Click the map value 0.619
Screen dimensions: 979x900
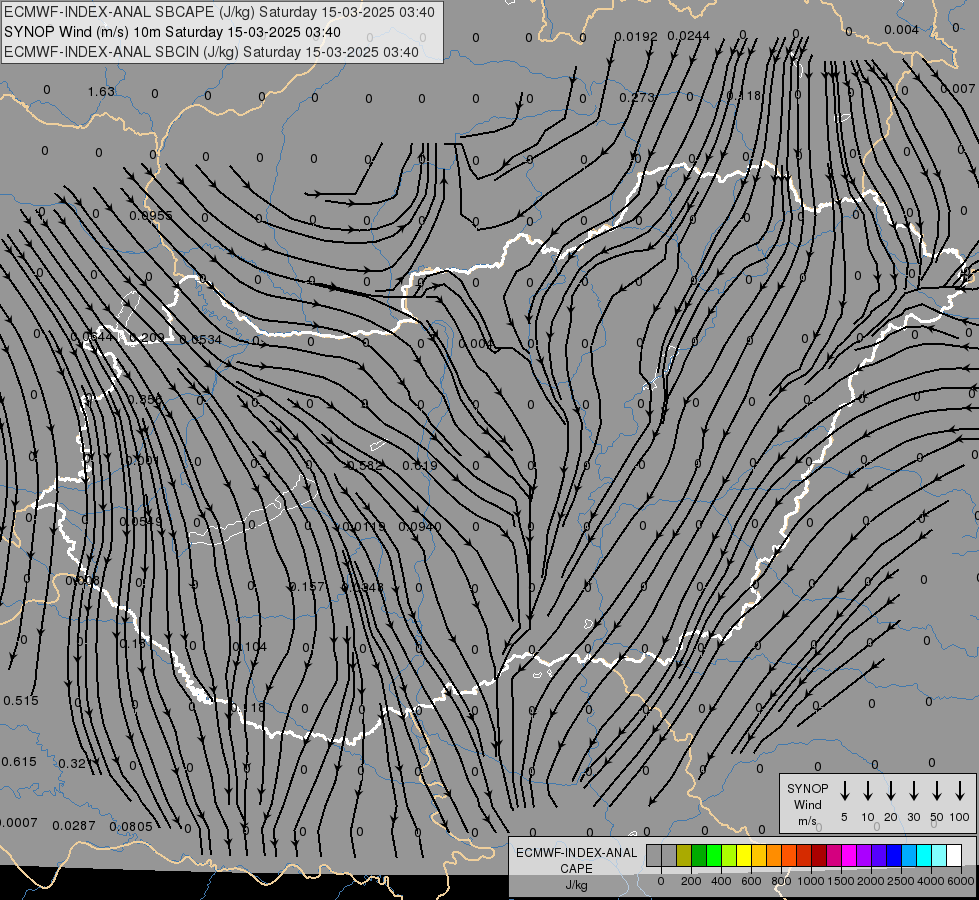(420, 465)
